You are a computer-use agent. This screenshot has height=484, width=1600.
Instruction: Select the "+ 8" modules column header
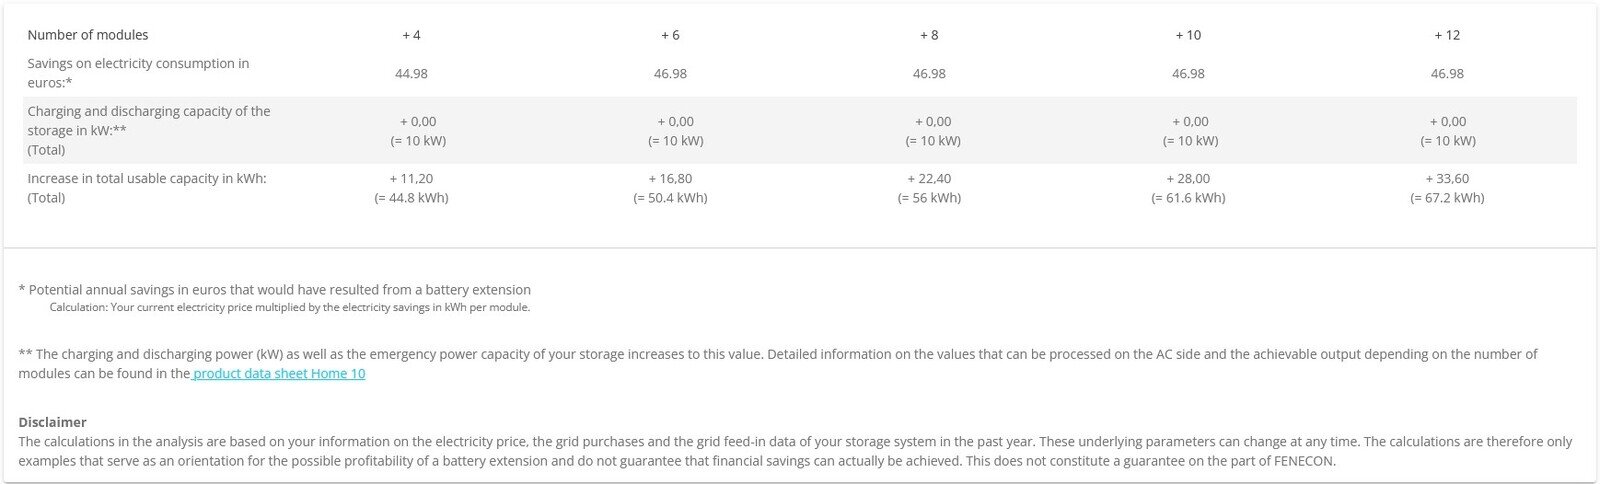pos(929,35)
